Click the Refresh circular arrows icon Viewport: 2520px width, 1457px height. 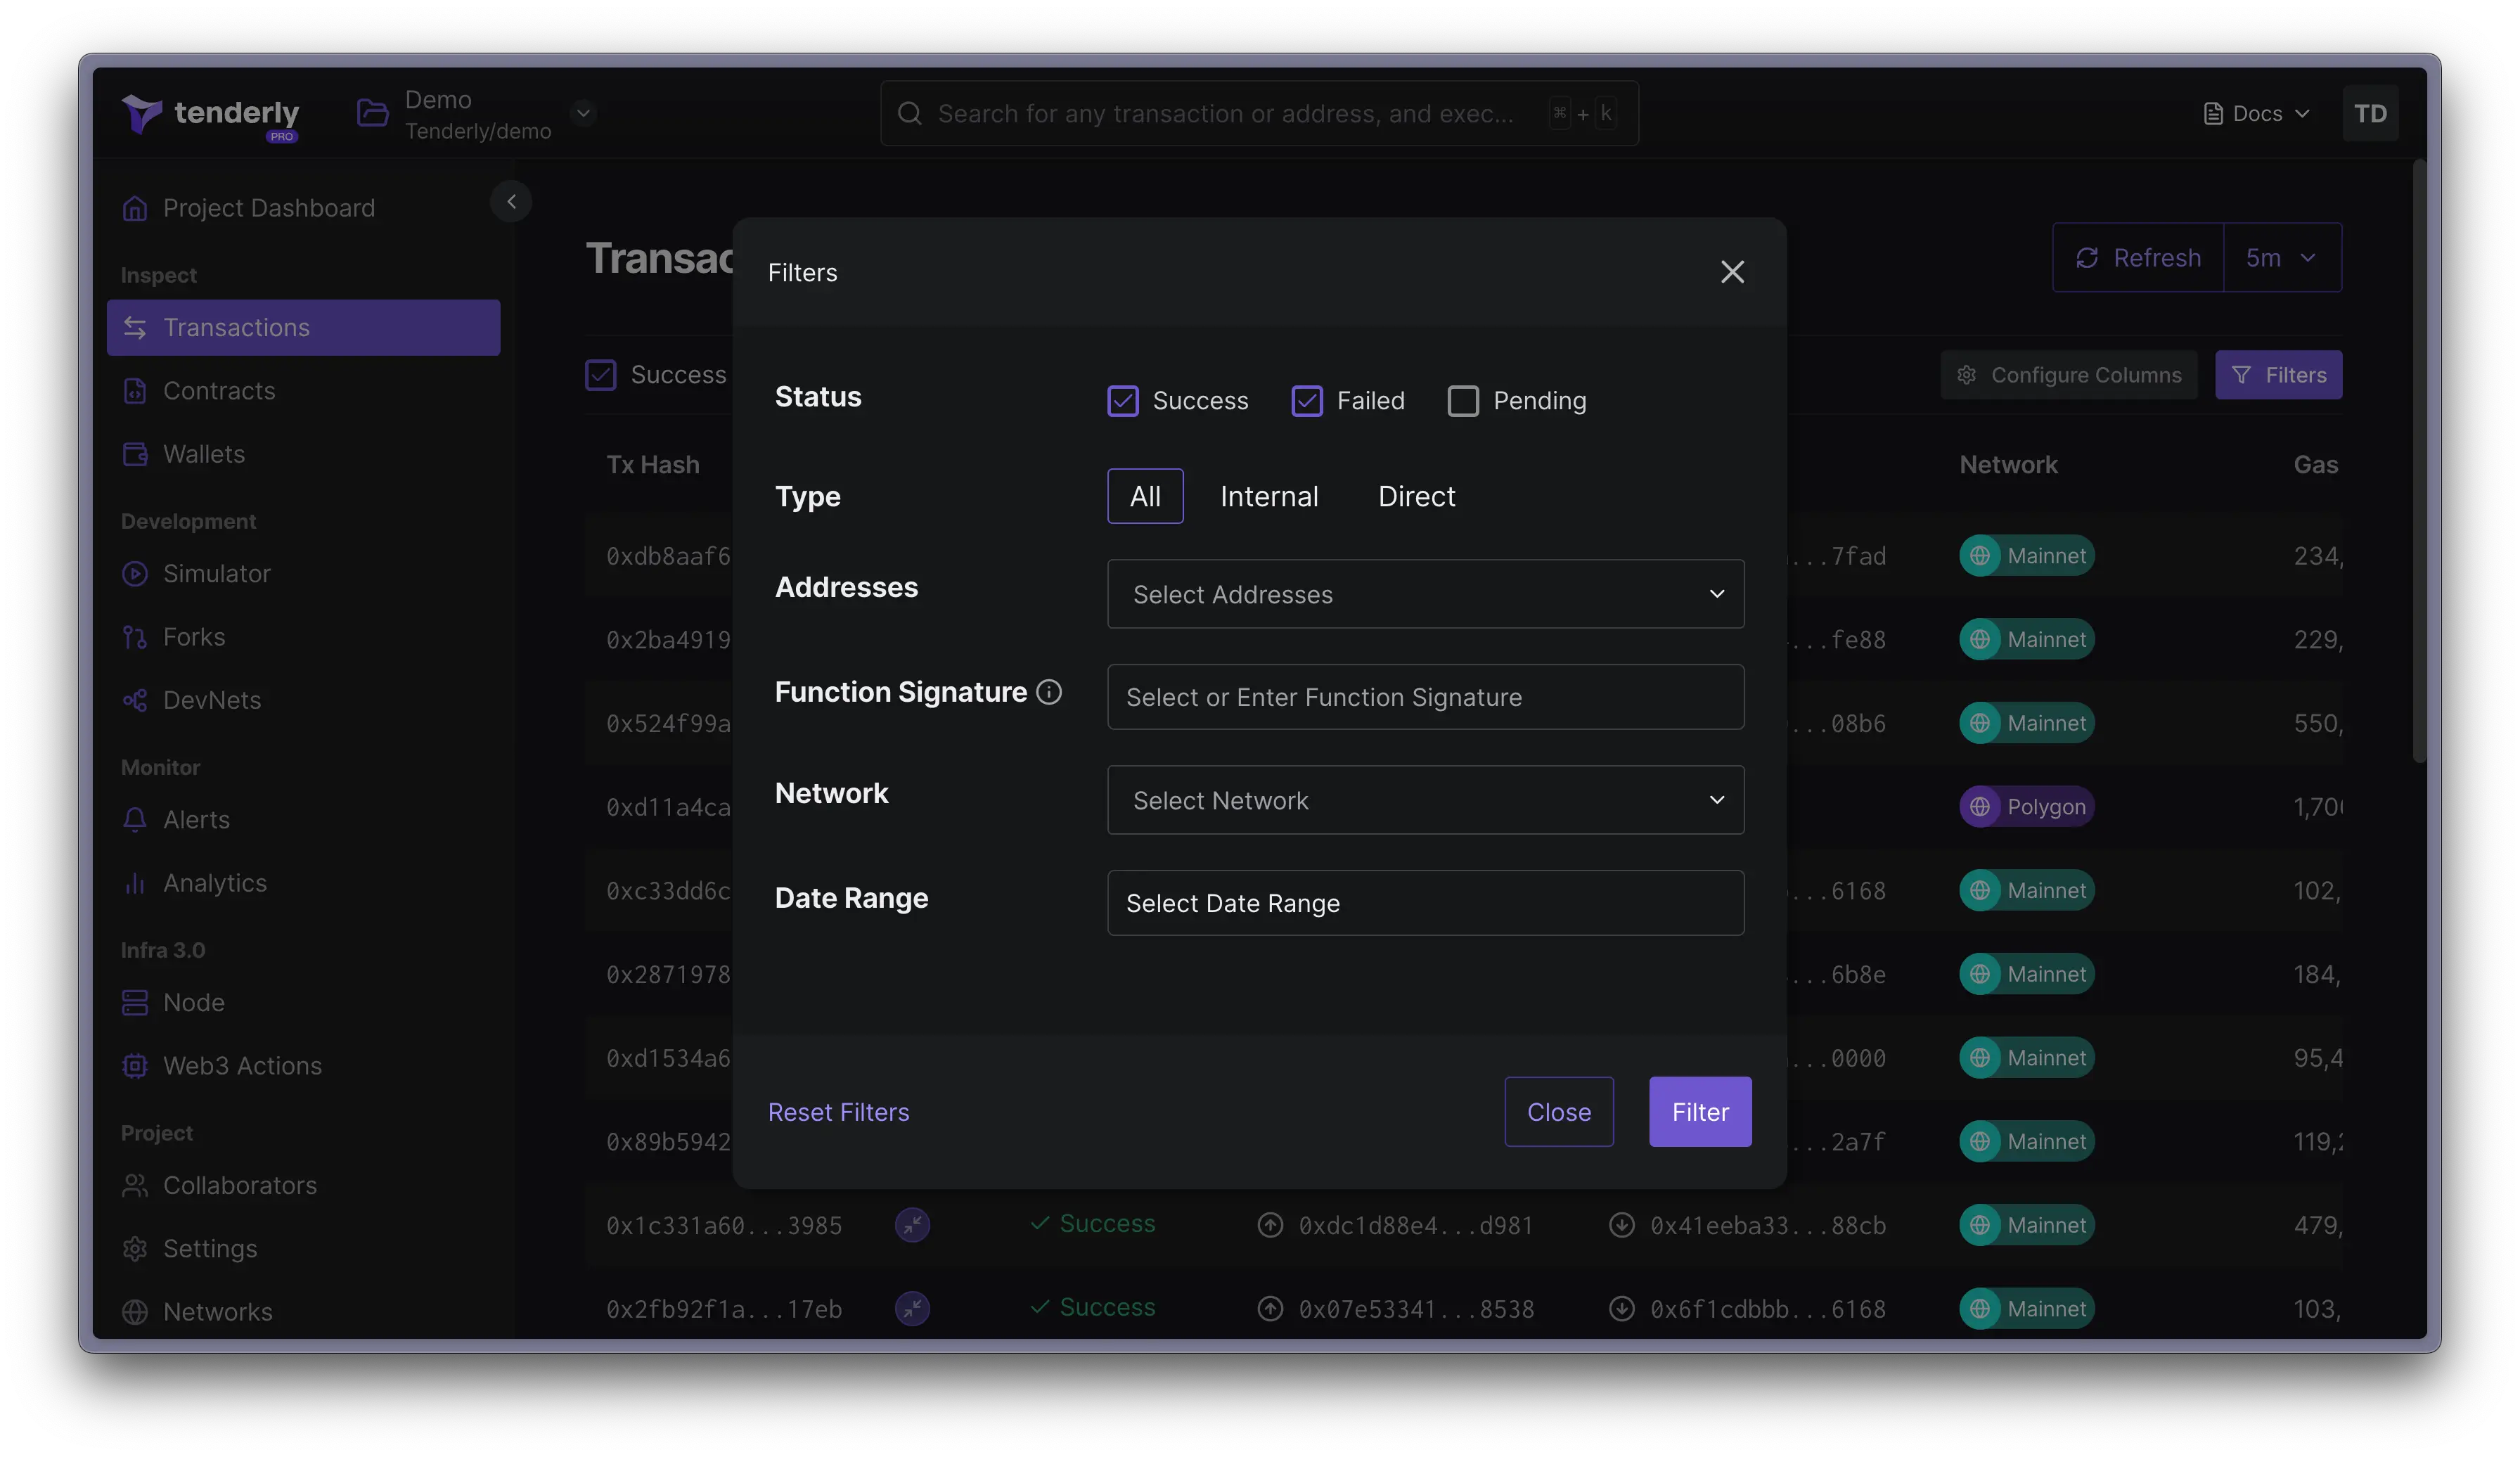pos(2087,258)
